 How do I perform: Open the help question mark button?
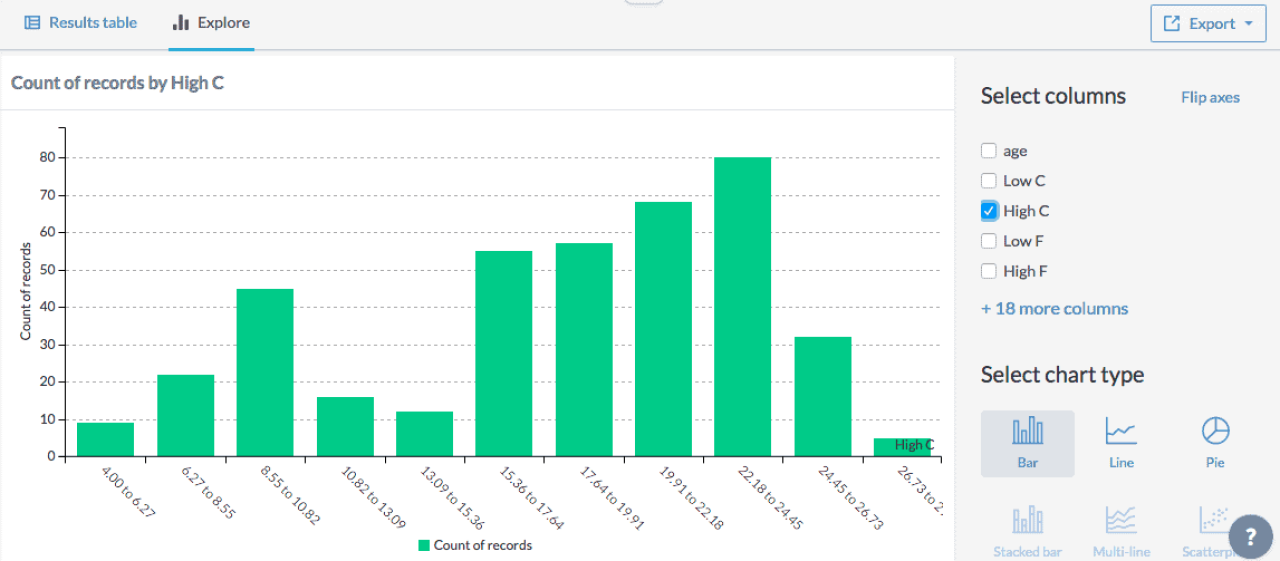click(1250, 536)
